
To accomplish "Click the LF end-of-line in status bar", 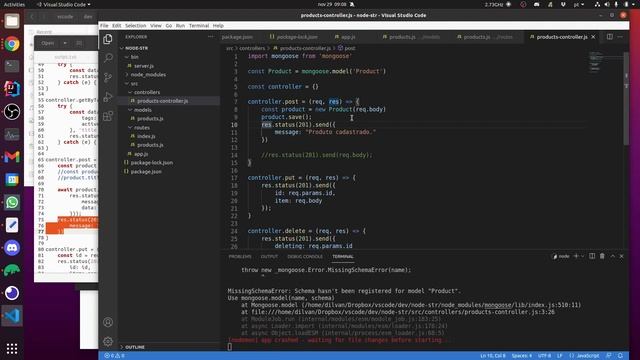I will point(560,356).
